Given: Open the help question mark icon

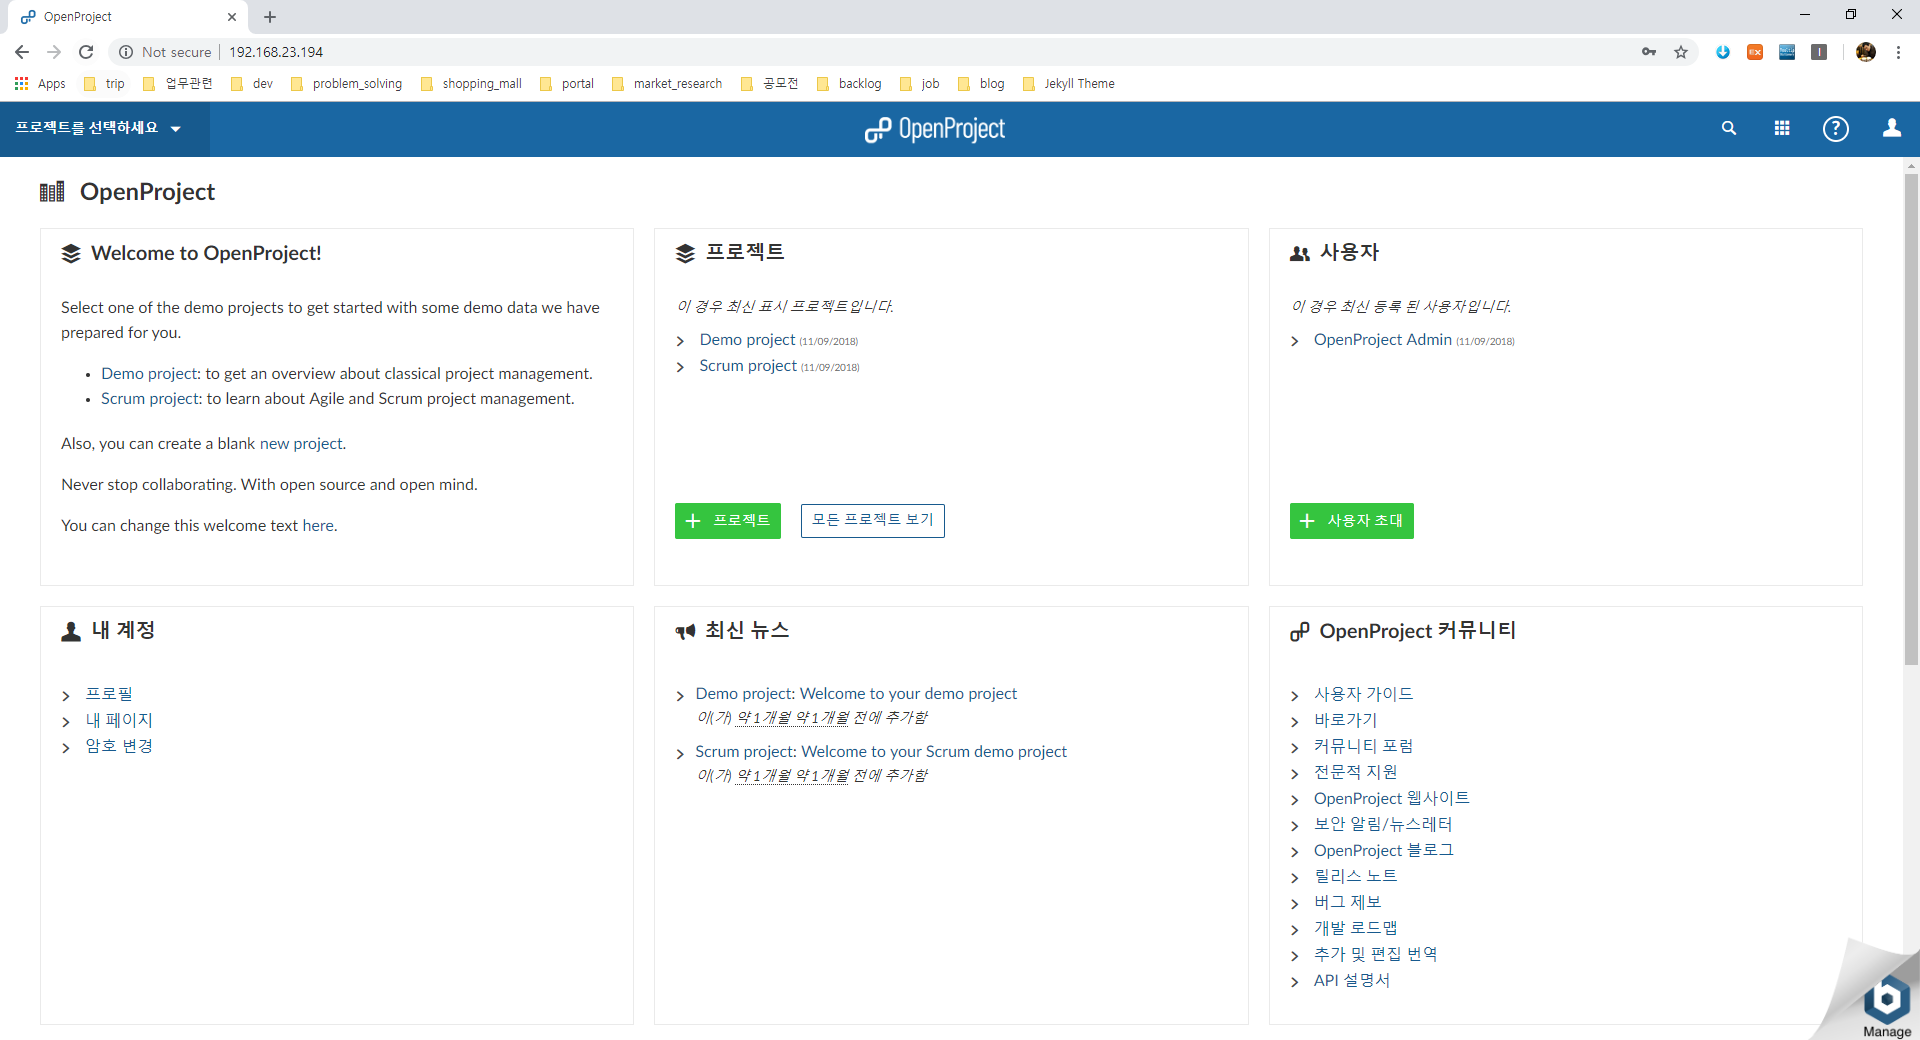Looking at the screenshot, I should pos(1836,128).
